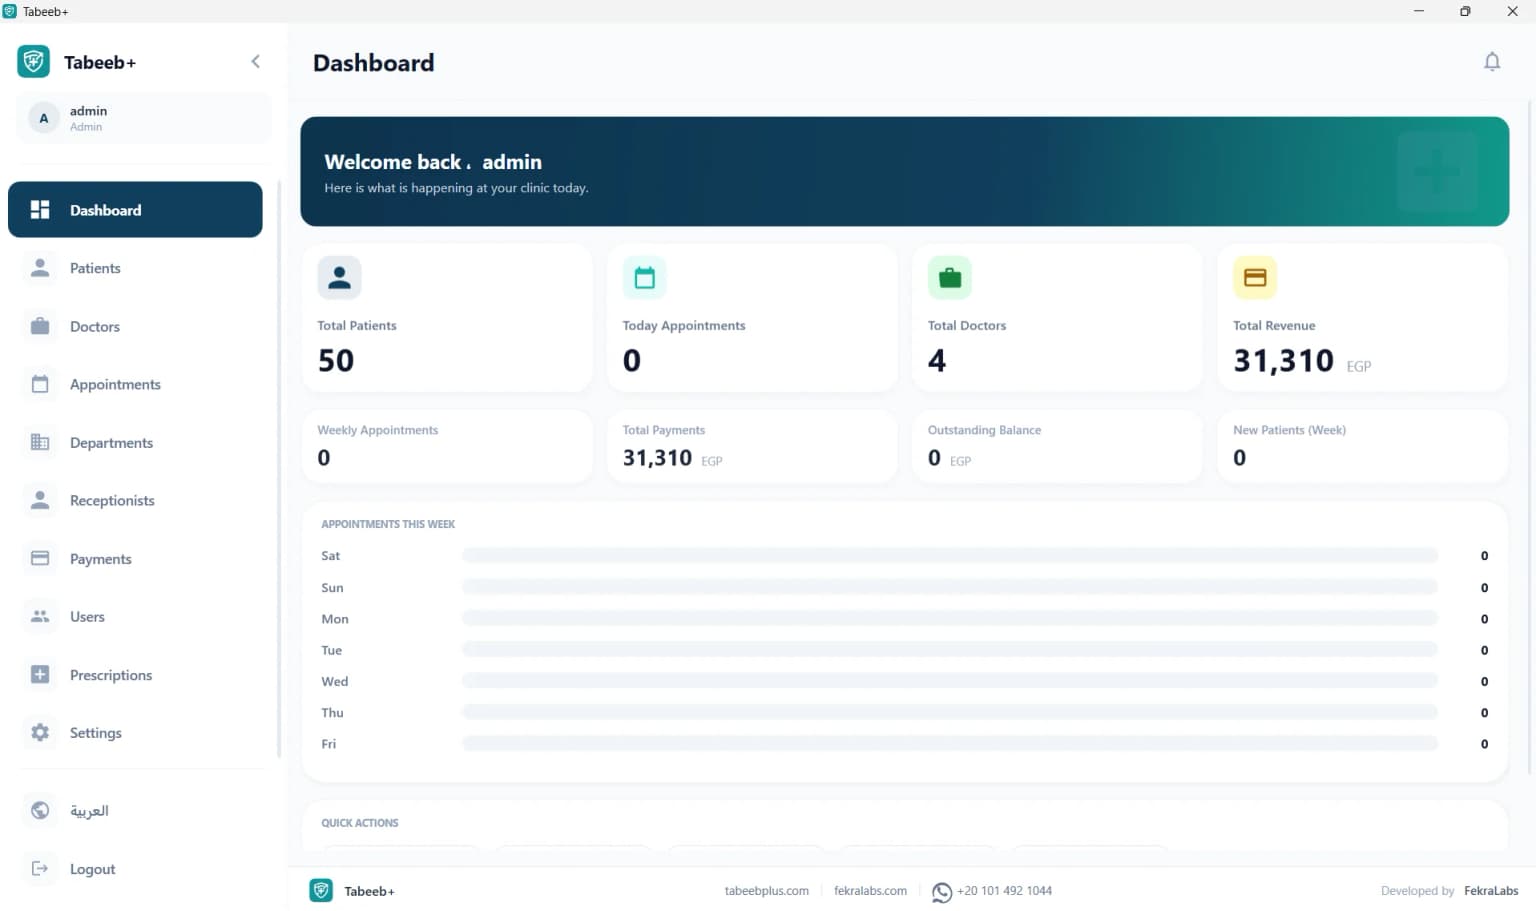Click the Doctors briefcase icon in sidebar
The height and width of the screenshot is (911, 1536).
pyautogui.click(x=40, y=326)
